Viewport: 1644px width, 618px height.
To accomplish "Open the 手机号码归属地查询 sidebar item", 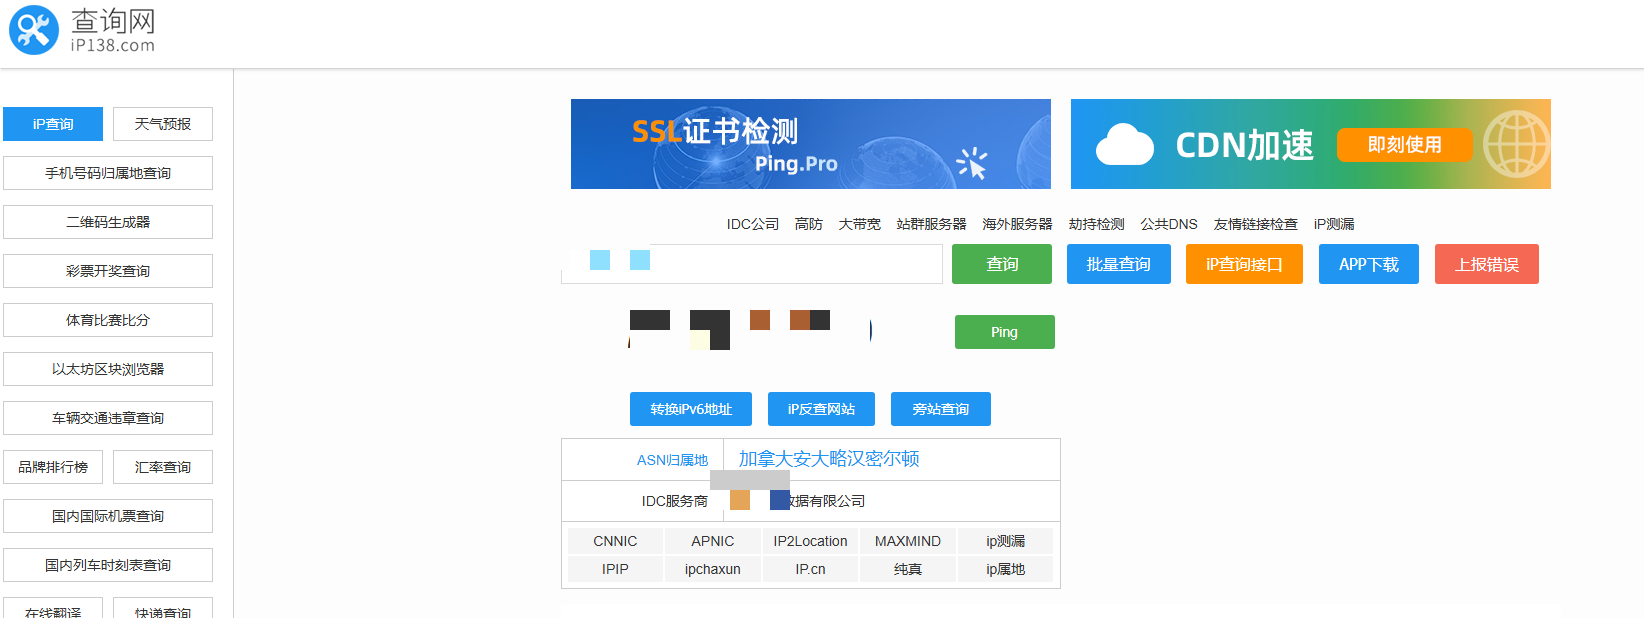I will pos(108,173).
